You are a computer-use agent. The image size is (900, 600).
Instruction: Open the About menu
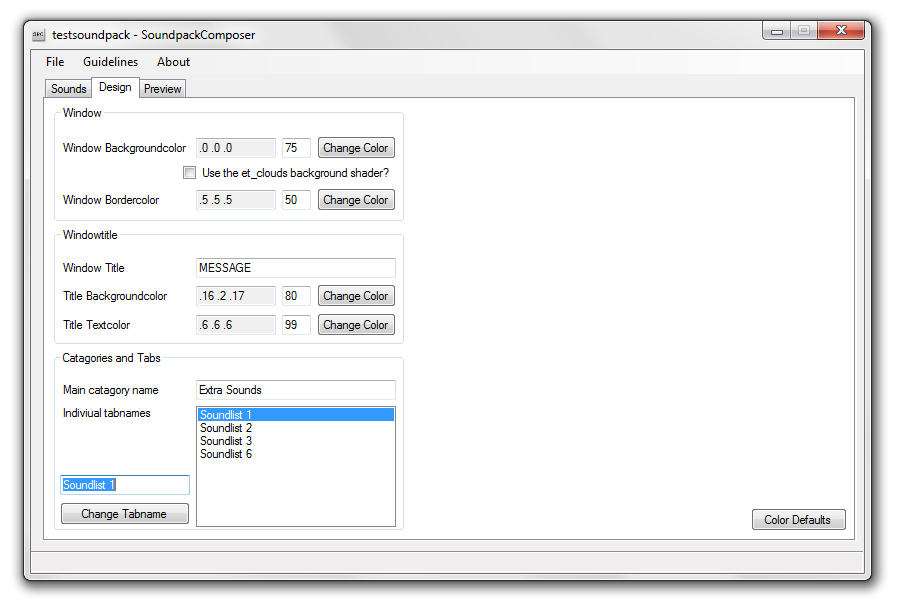(x=173, y=62)
